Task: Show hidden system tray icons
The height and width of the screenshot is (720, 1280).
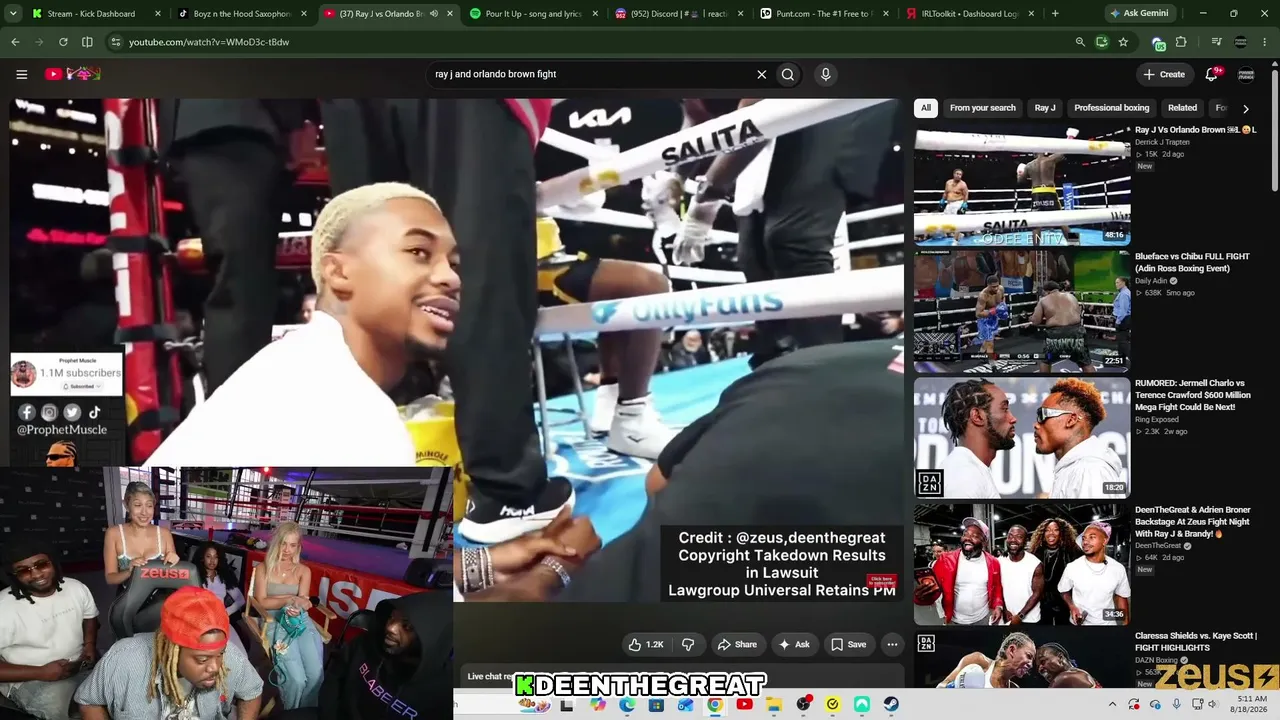Action: (1112, 704)
